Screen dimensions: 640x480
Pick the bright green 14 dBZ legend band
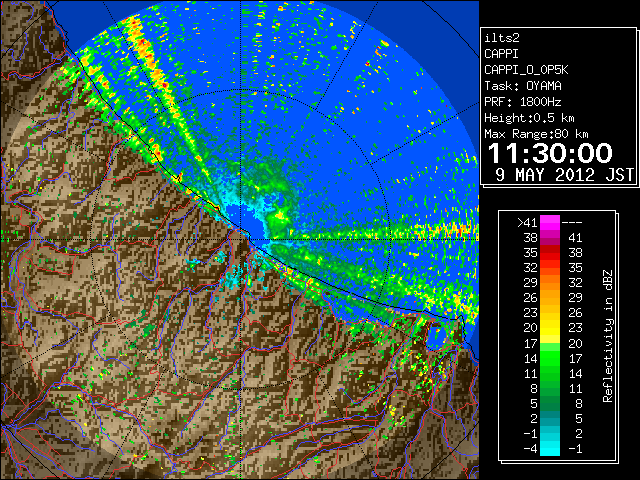tap(550, 358)
